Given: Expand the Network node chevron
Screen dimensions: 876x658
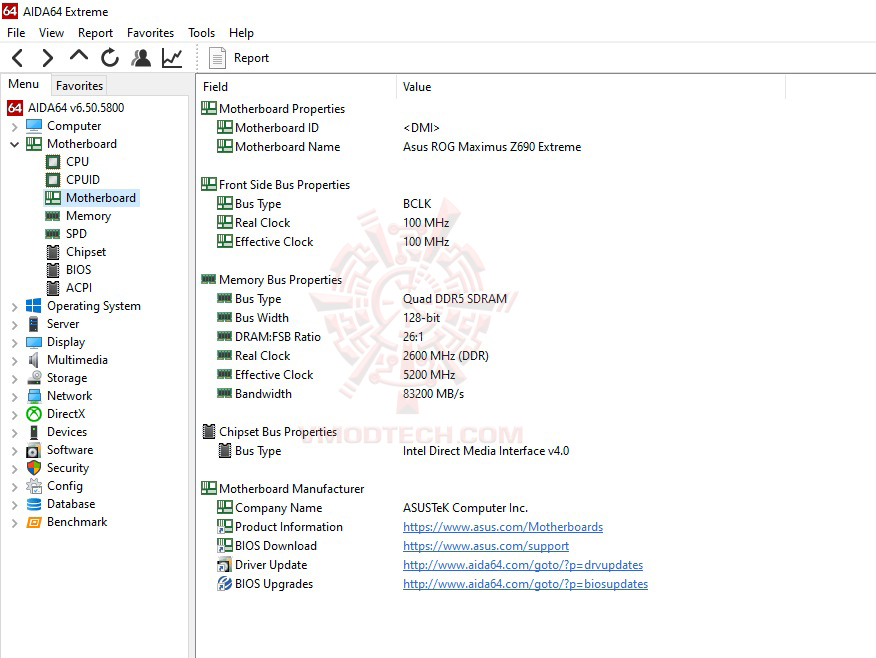Looking at the screenshot, I should tap(15, 397).
